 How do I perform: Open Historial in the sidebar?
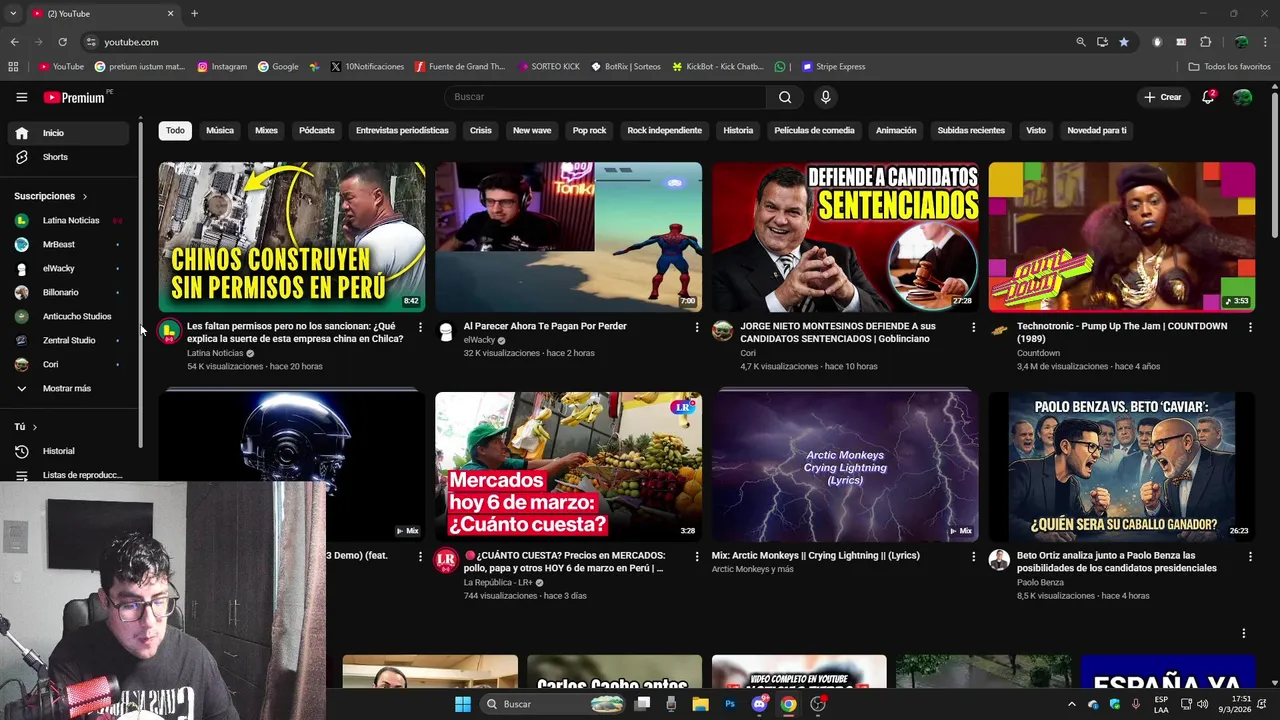click(69, 451)
